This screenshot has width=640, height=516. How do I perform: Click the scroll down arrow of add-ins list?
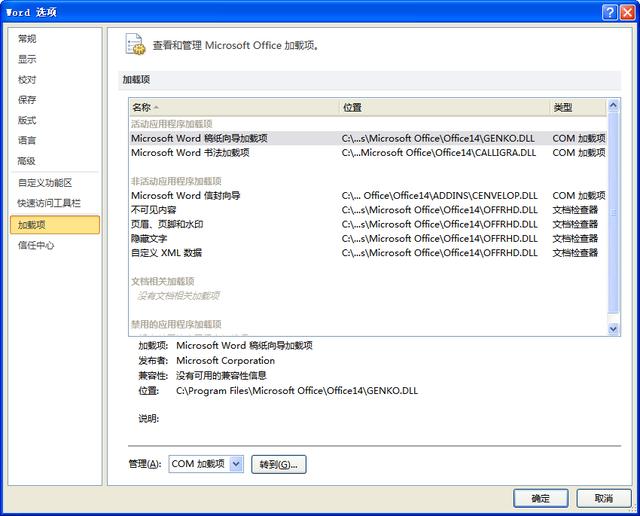point(613,329)
